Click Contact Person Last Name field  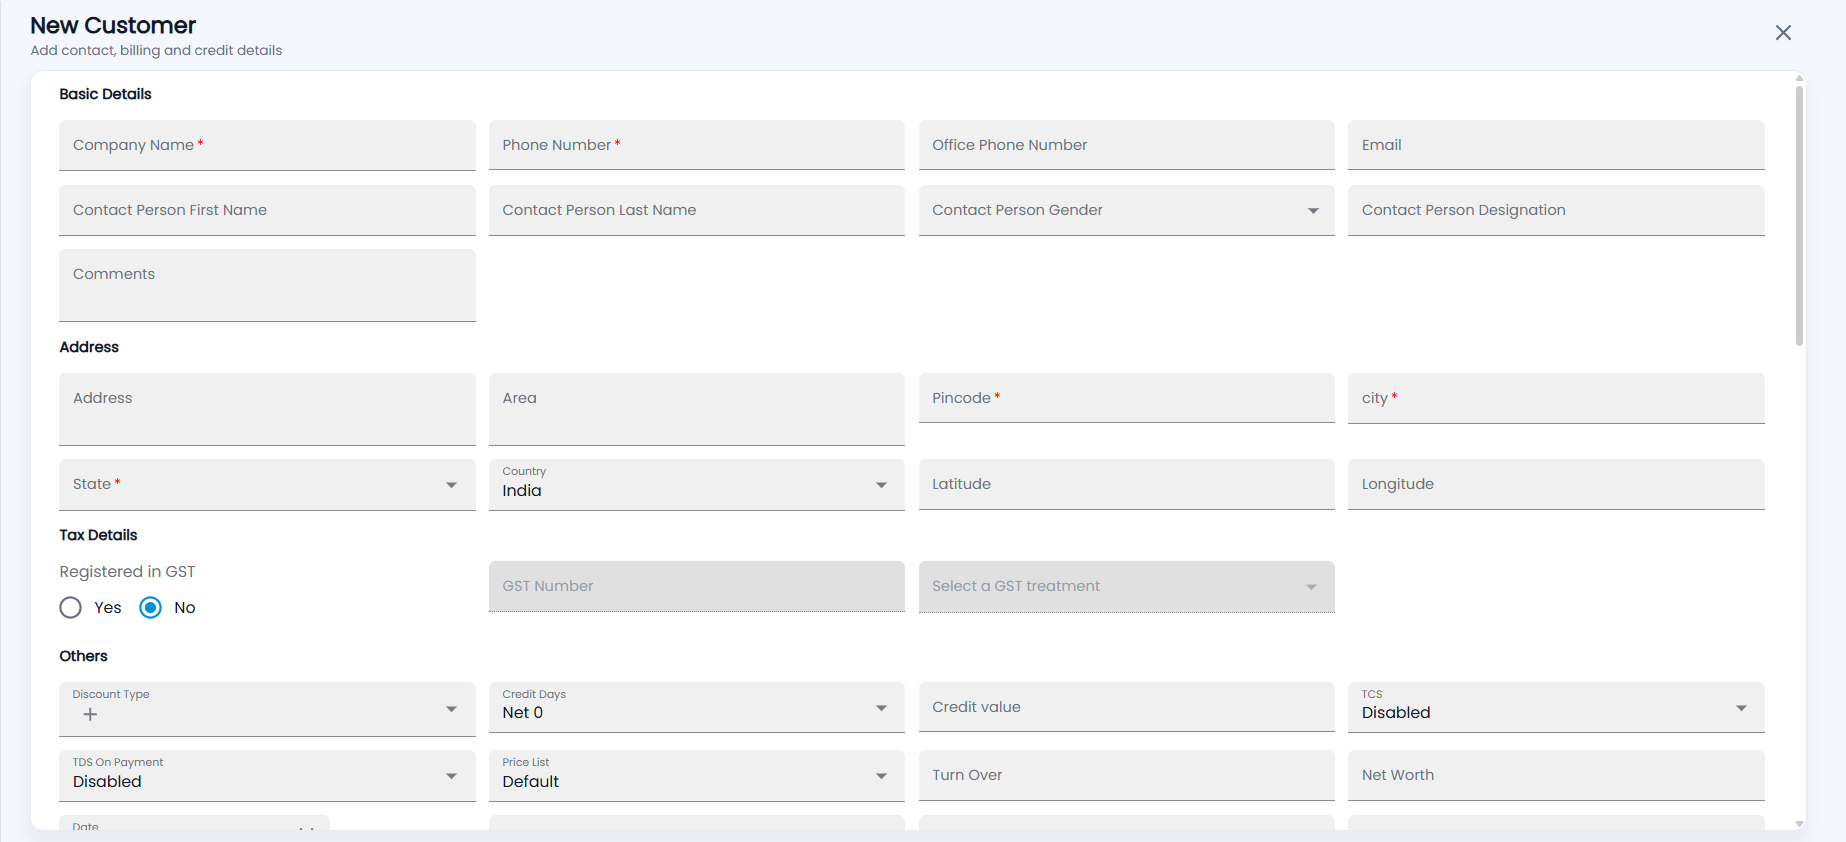(697, 210)
